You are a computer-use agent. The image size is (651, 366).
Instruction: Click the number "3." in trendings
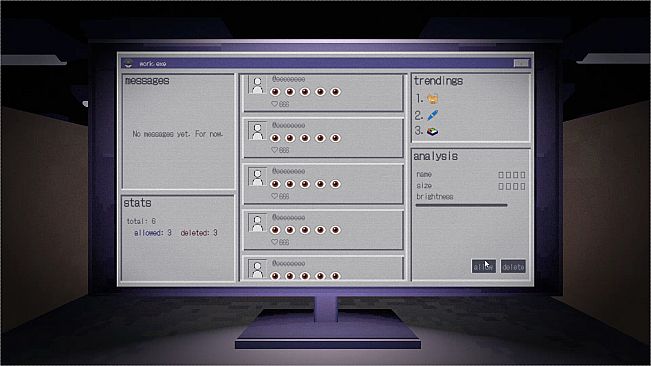tap(419, 131)
